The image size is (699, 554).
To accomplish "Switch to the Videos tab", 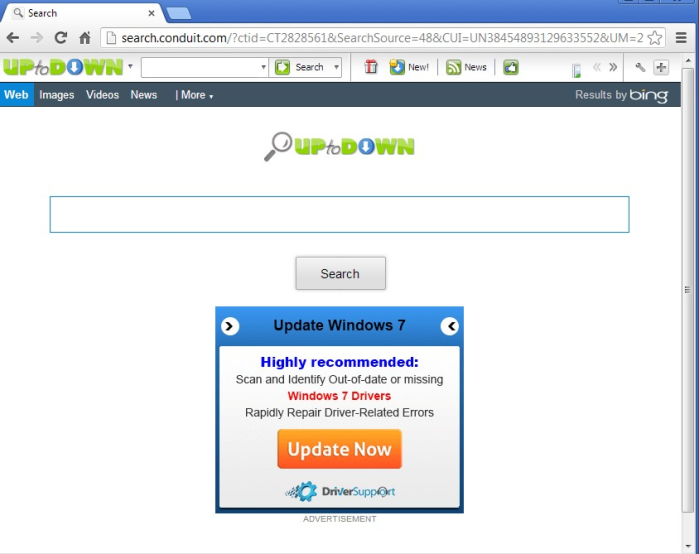I will (x=103, y=94).
